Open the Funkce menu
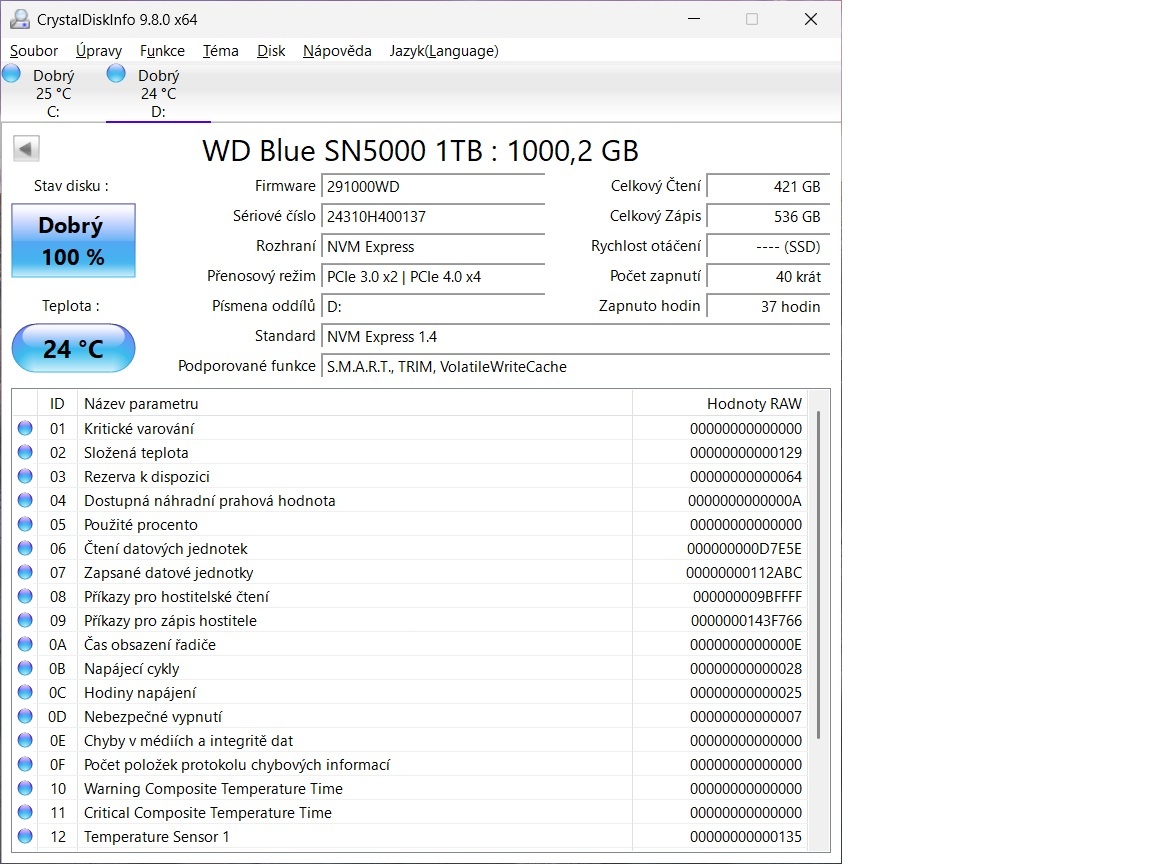 (162, 51)
